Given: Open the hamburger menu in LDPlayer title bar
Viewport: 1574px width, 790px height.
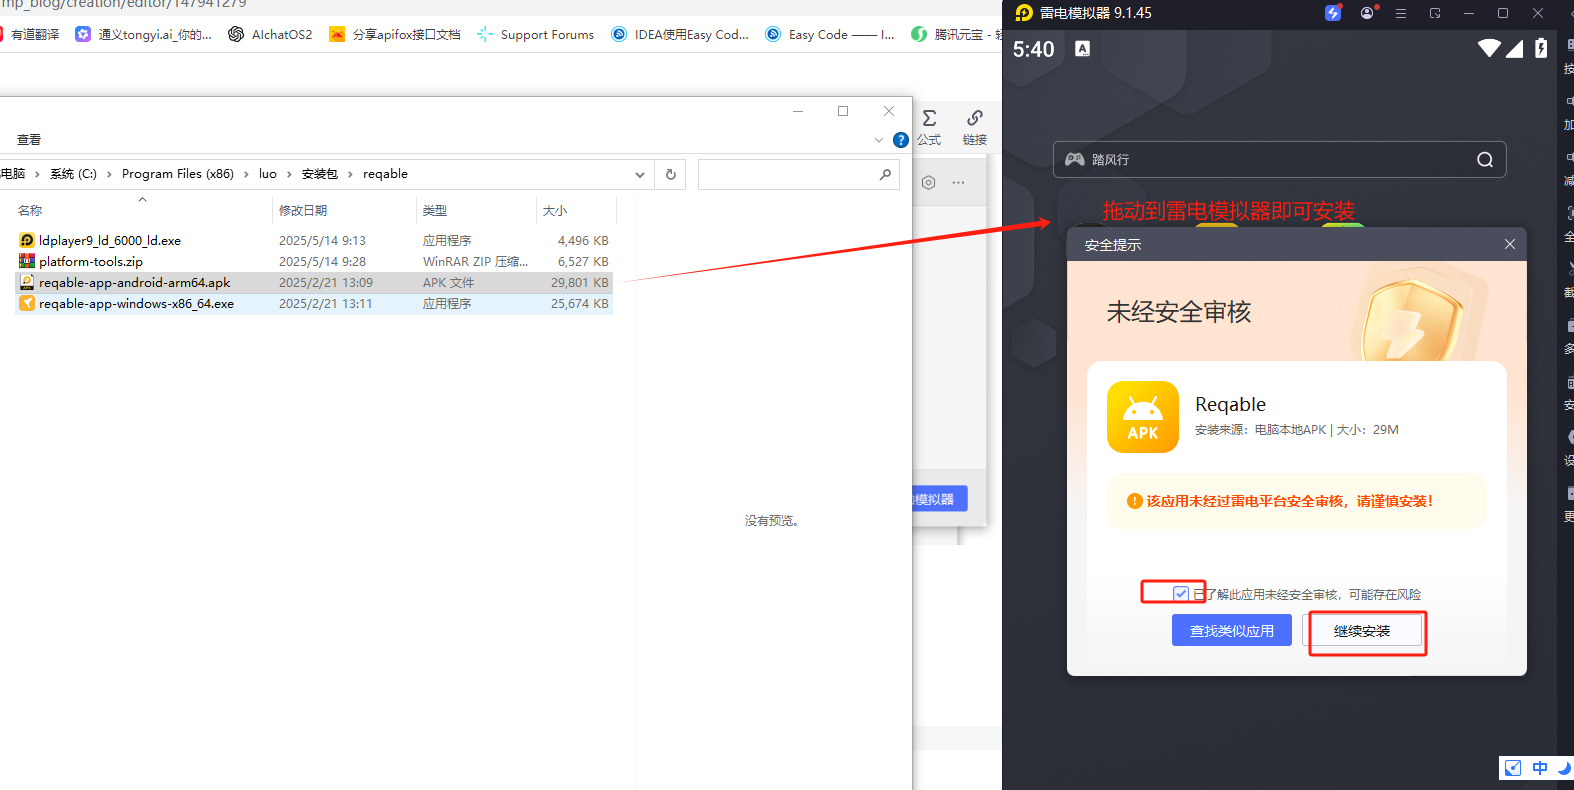Looking at the screenshot, I should [1401, 13].
